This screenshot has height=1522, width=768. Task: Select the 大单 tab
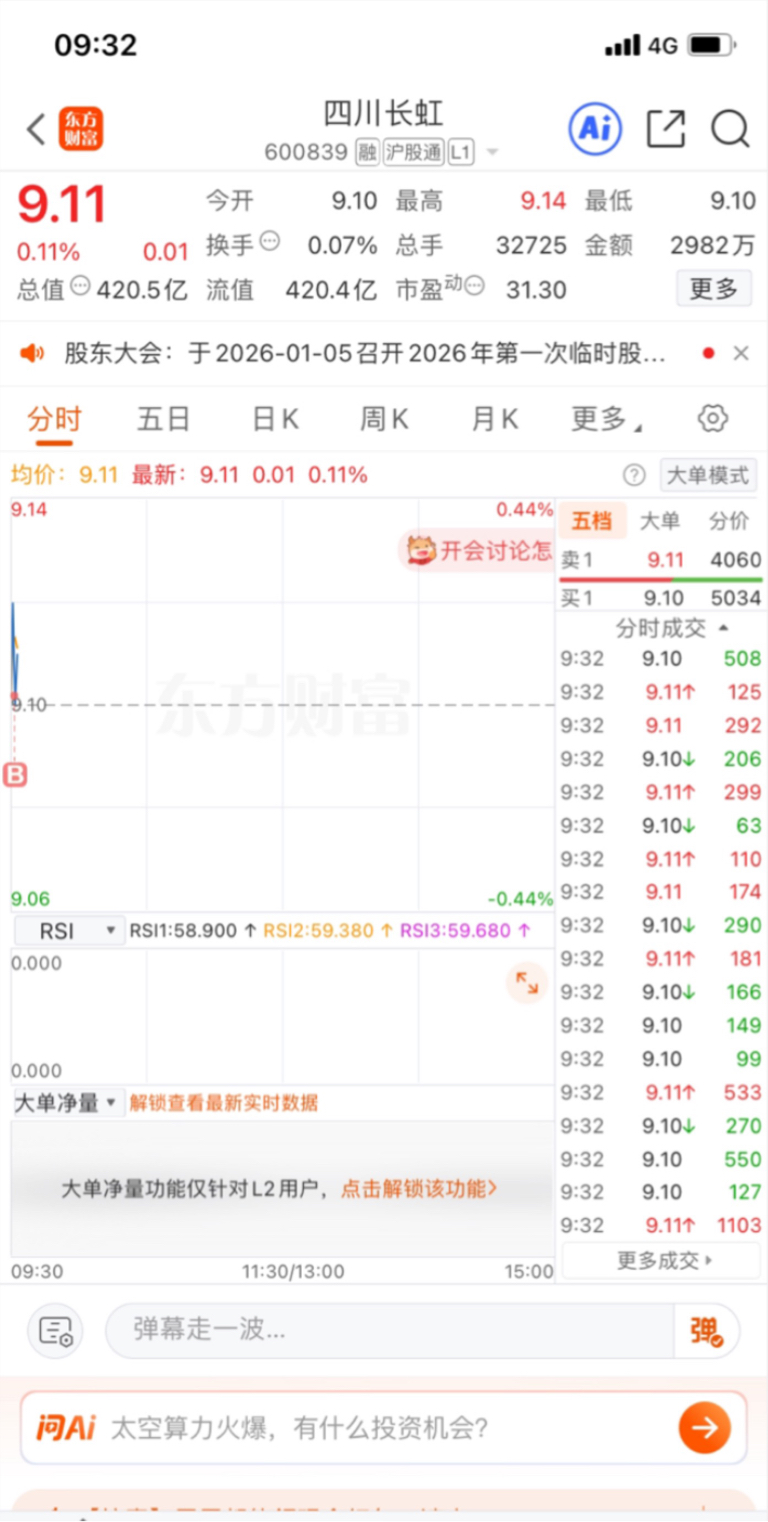tap(660, 521)
